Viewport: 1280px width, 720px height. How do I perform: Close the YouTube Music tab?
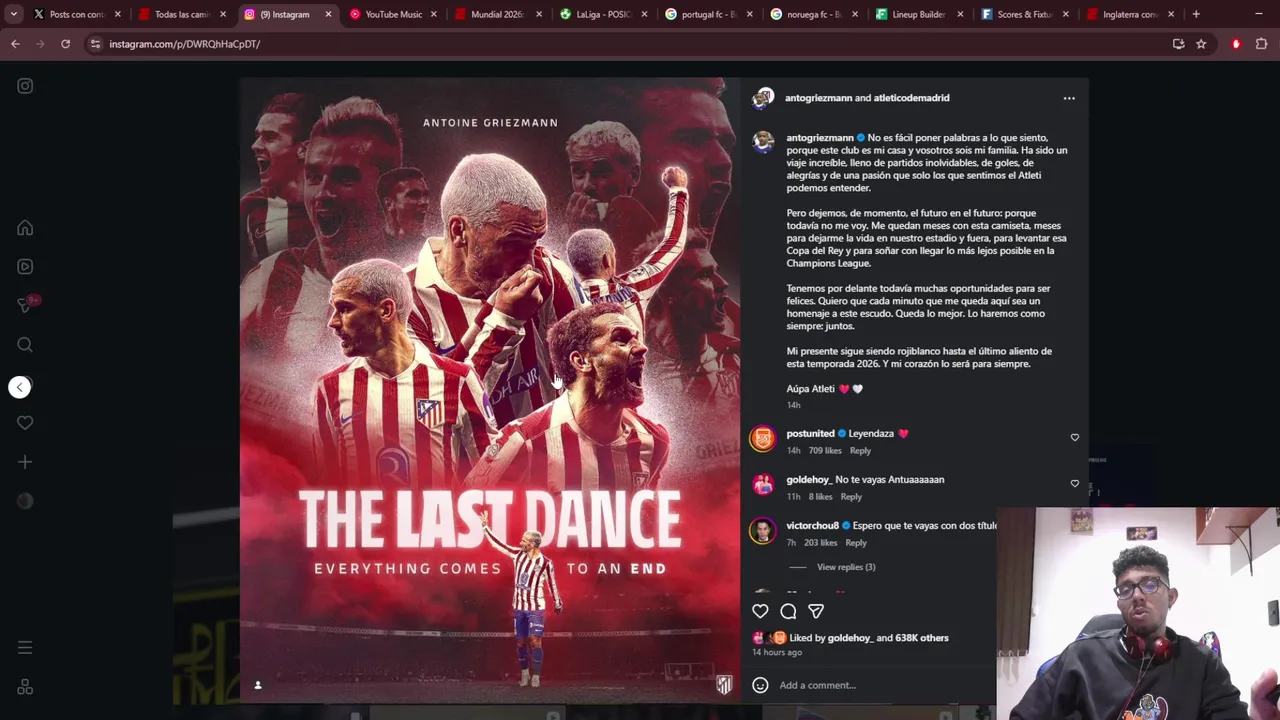[x=433, y=14]
